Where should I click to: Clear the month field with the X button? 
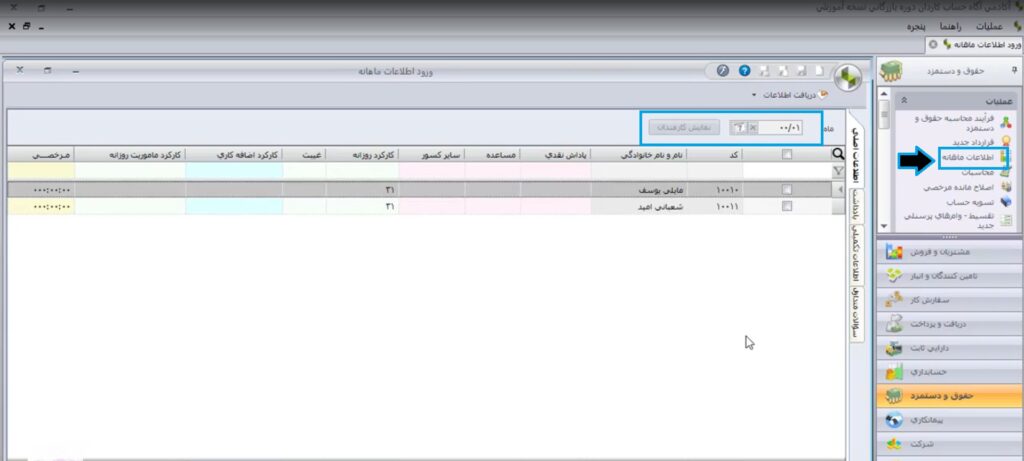[x=752, y=128]
